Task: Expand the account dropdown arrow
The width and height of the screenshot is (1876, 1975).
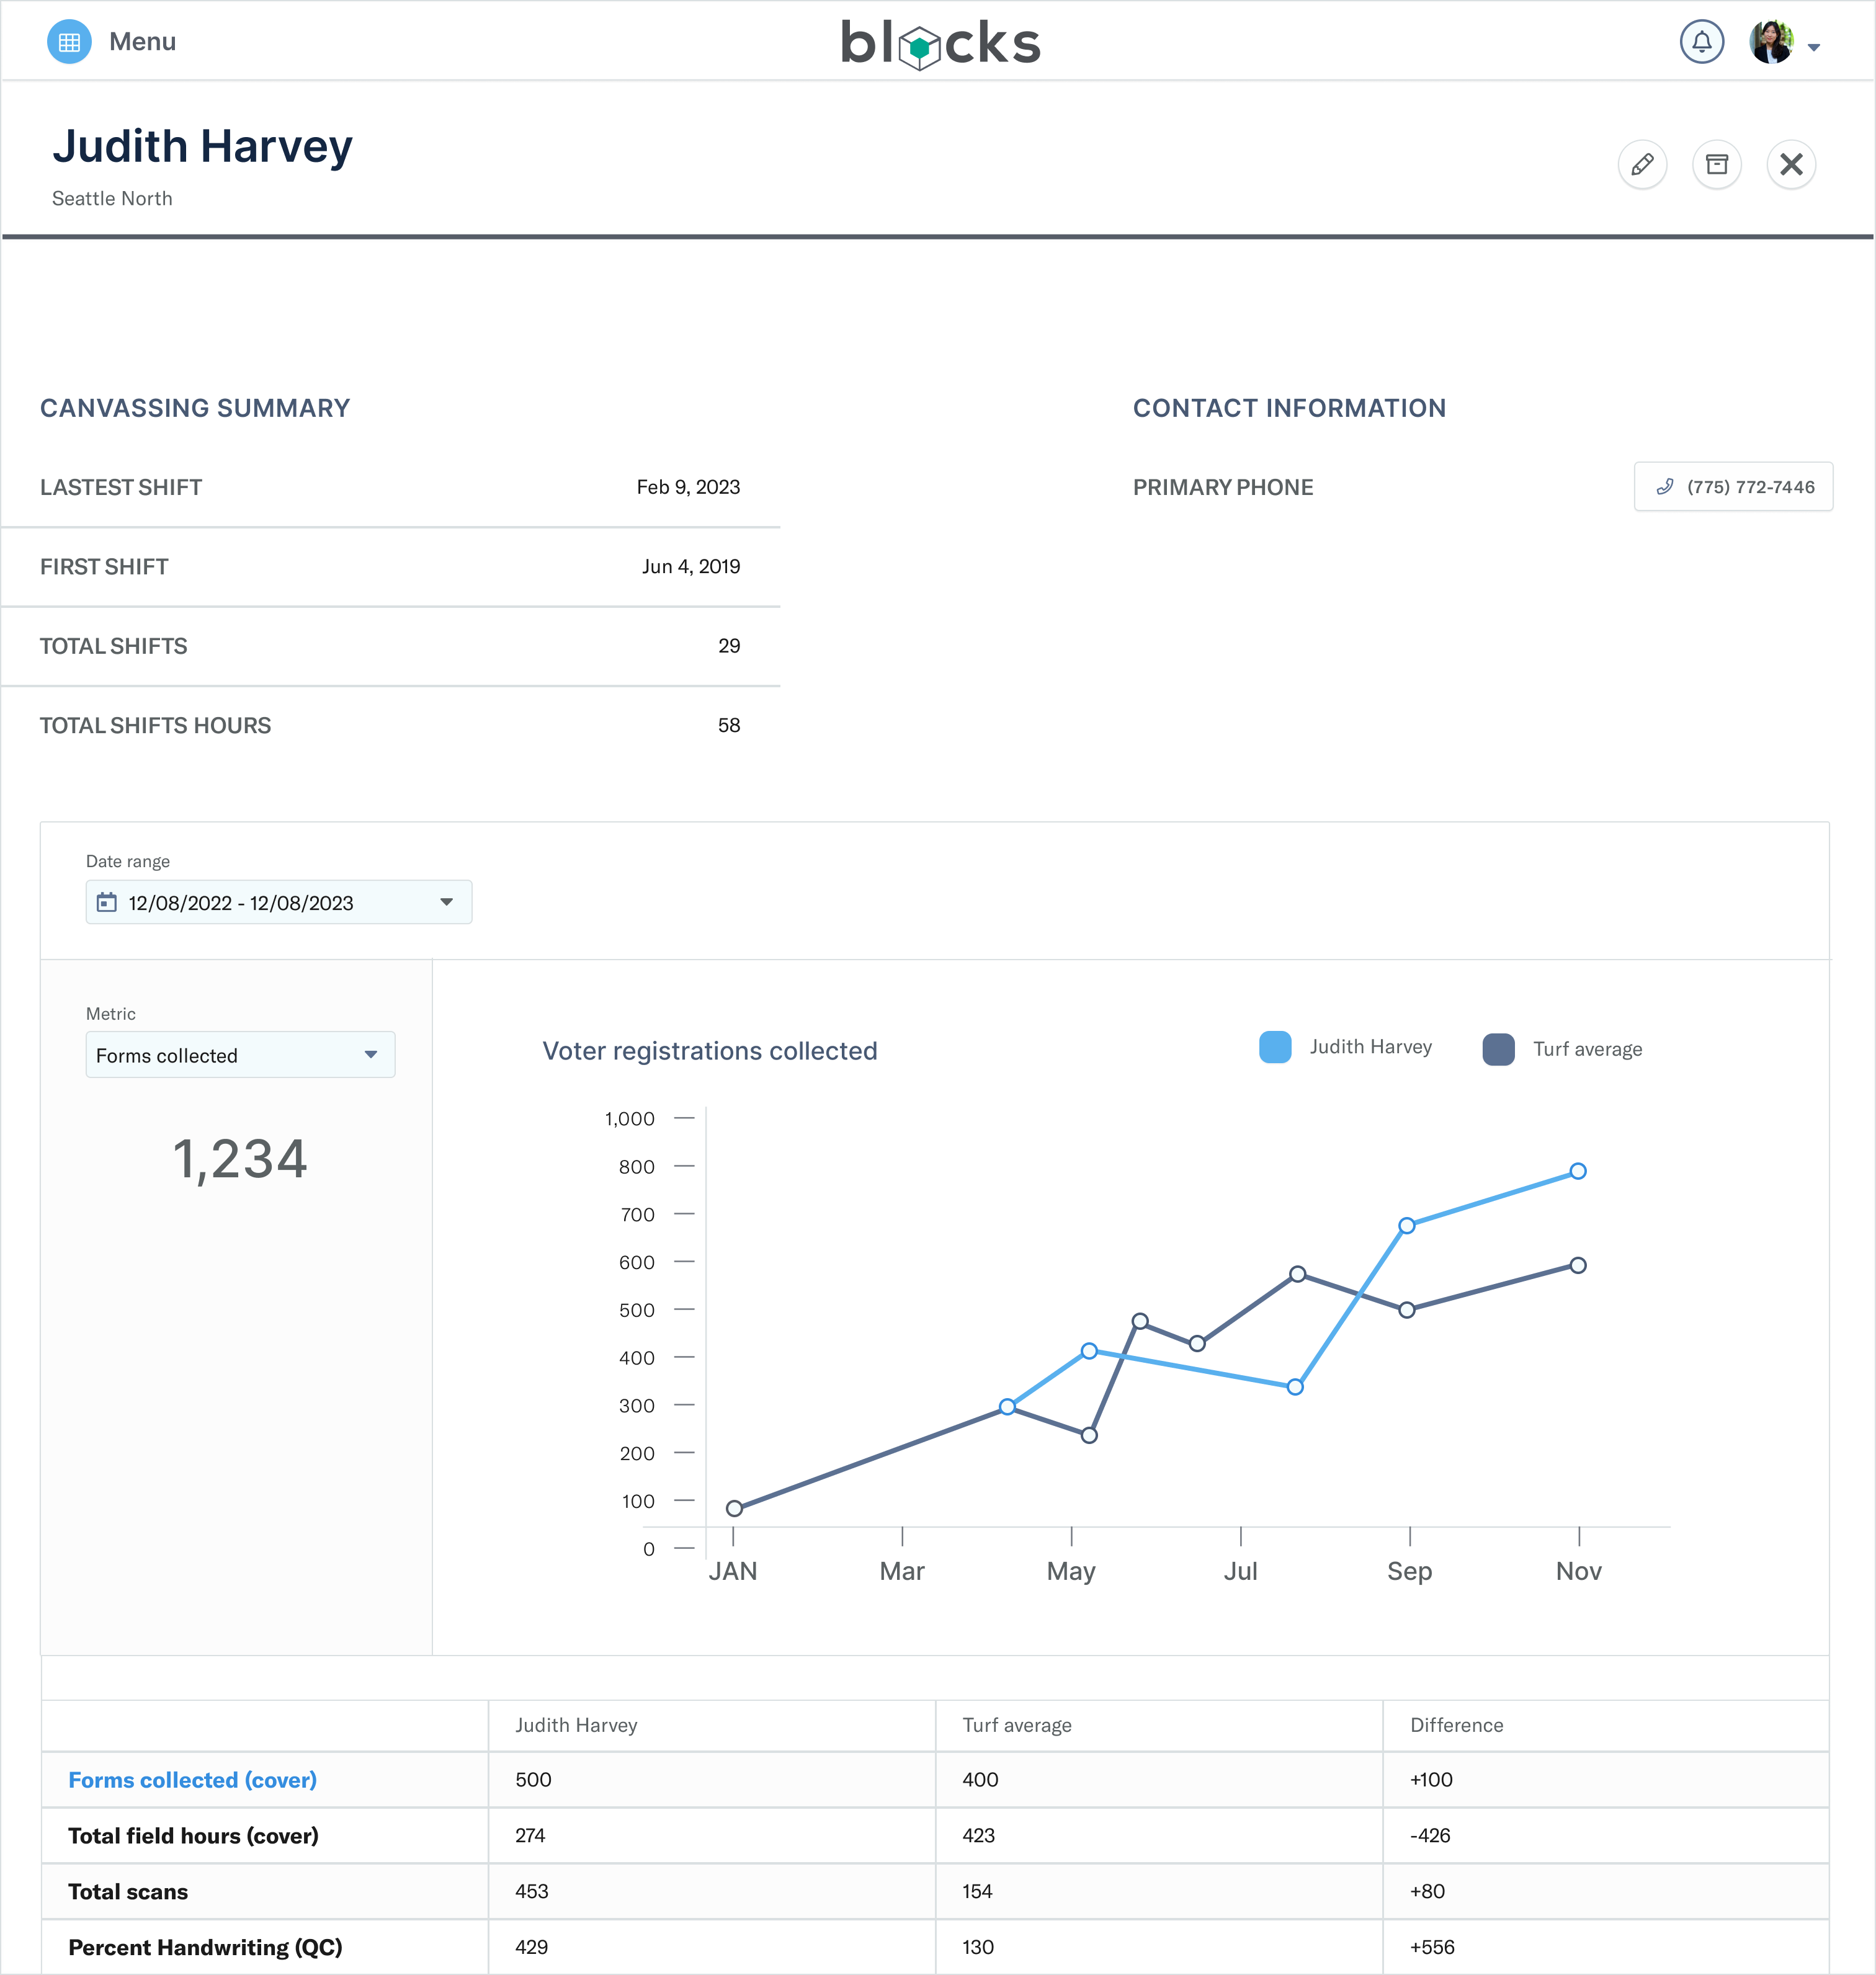Action: 1814,47
